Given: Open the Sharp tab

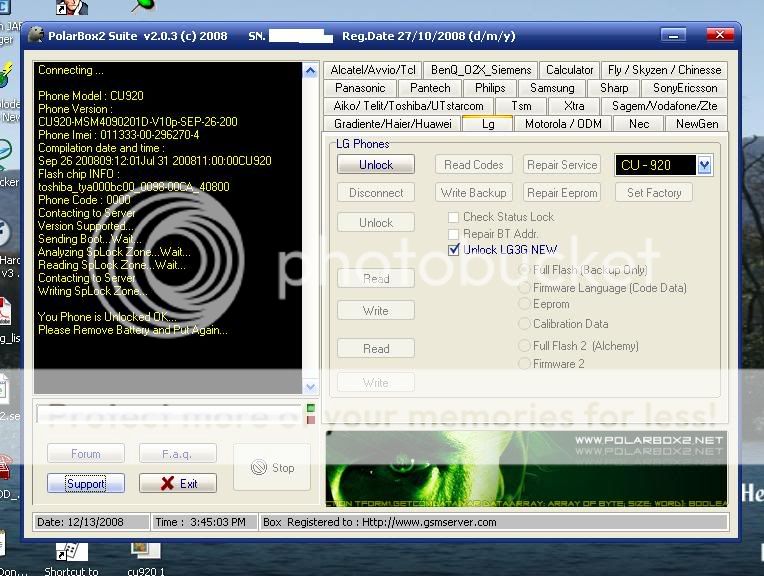Looking at the screenshot, I should pyautogui.click(x=613, y=88).
